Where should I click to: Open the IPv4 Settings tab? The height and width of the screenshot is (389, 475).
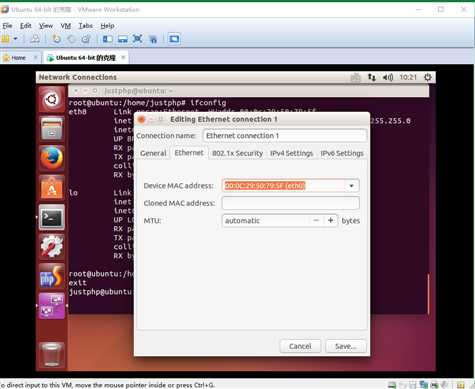291,153
